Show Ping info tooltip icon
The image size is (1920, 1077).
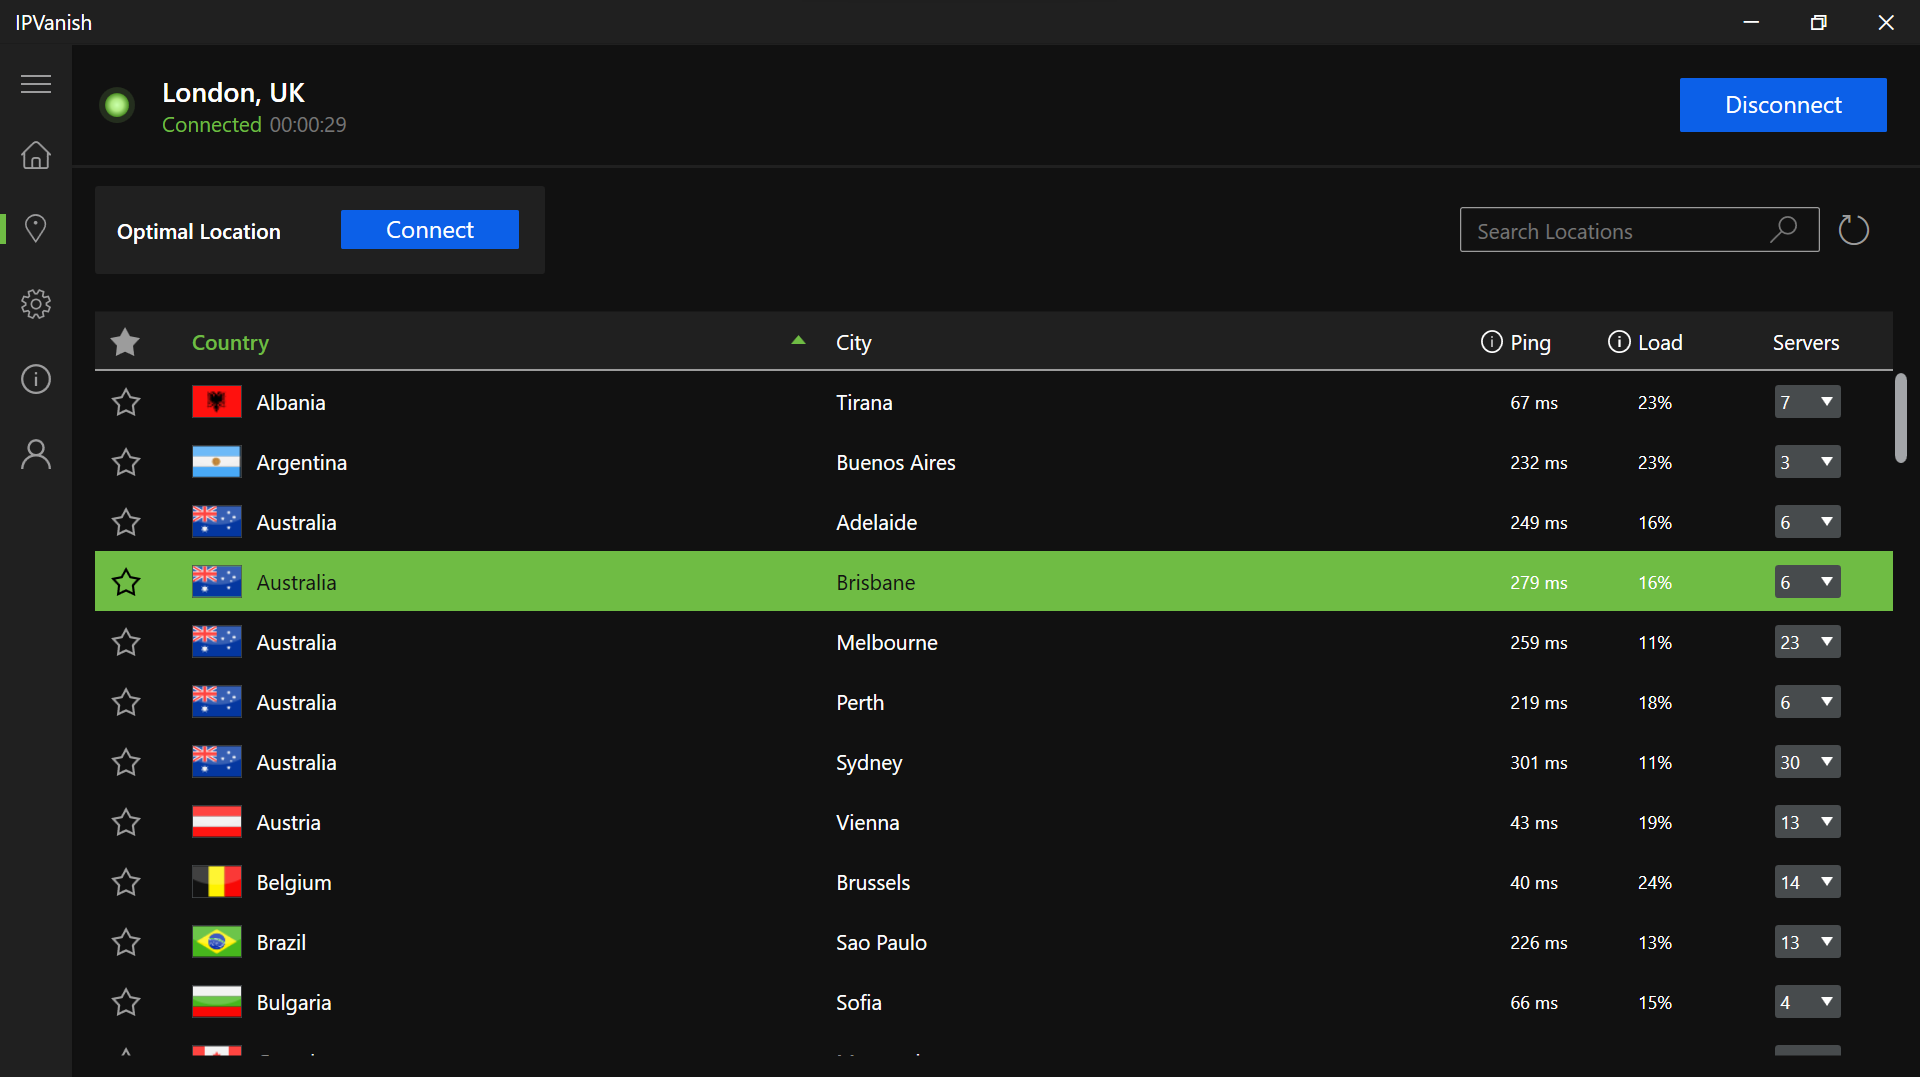(x=1491, y=342)
